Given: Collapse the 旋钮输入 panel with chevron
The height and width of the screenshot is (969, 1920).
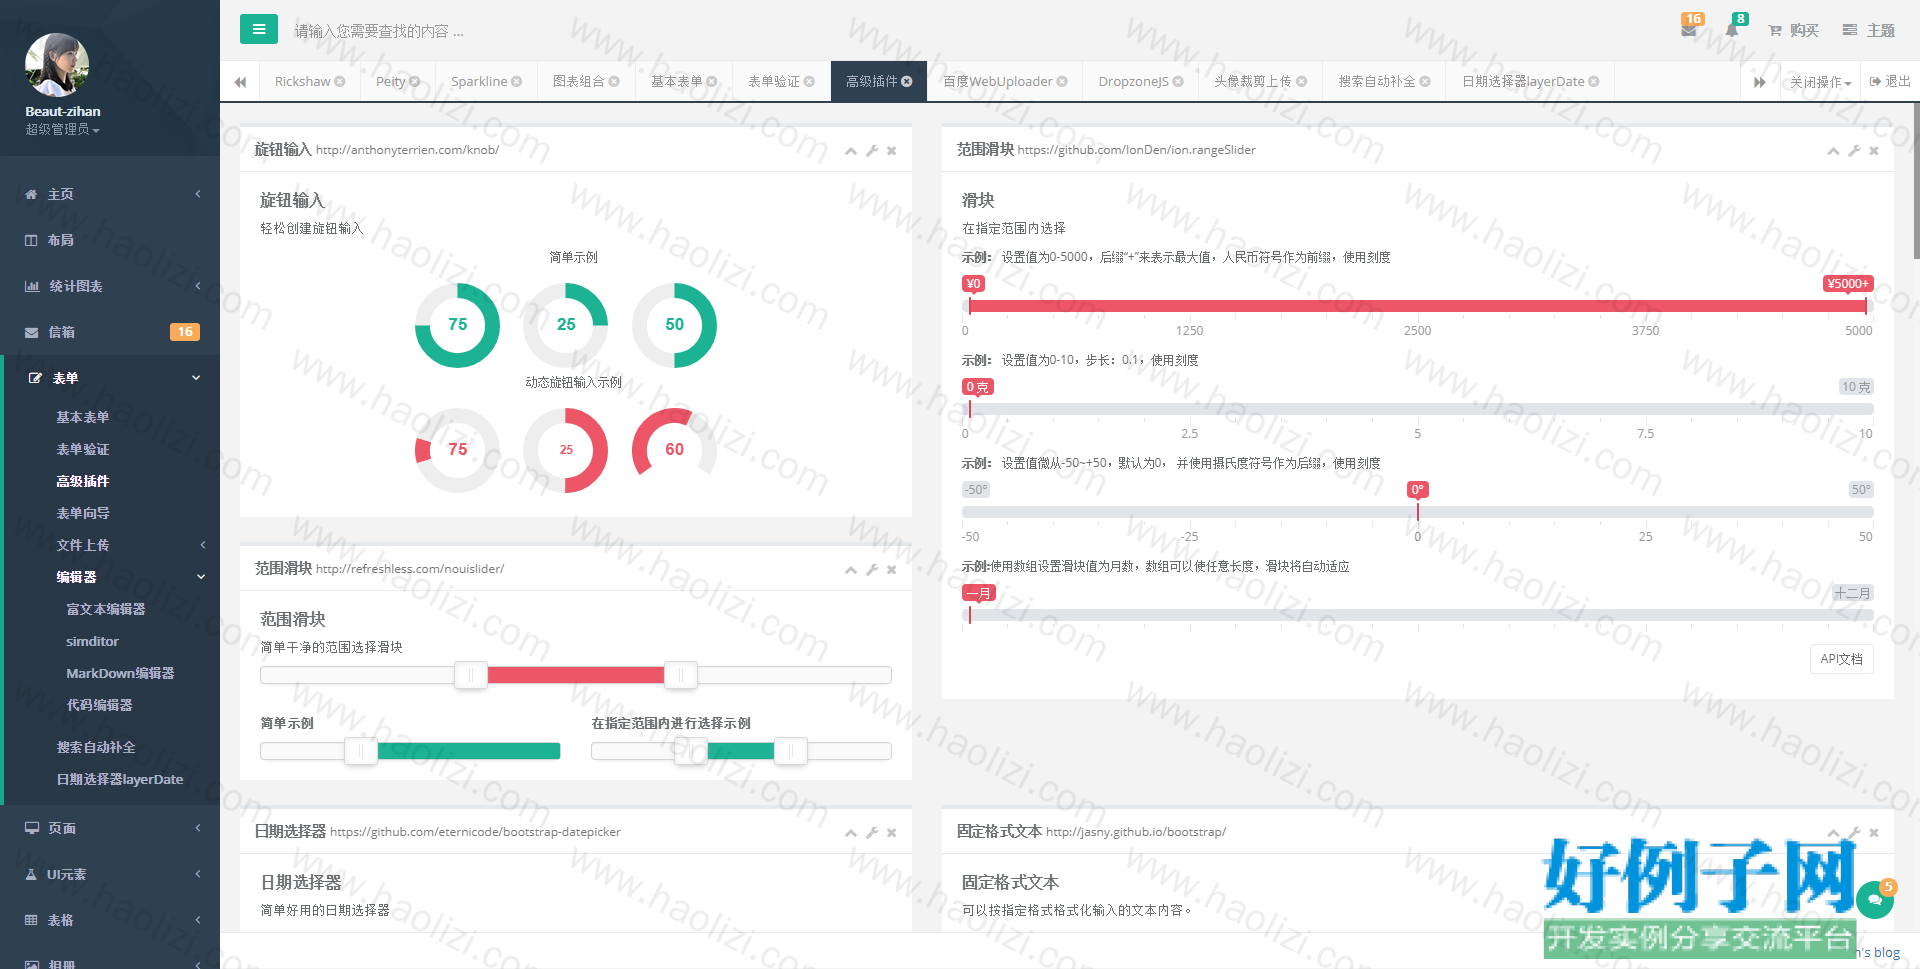Looking at the screenshot, I should (x=851, y=151).
